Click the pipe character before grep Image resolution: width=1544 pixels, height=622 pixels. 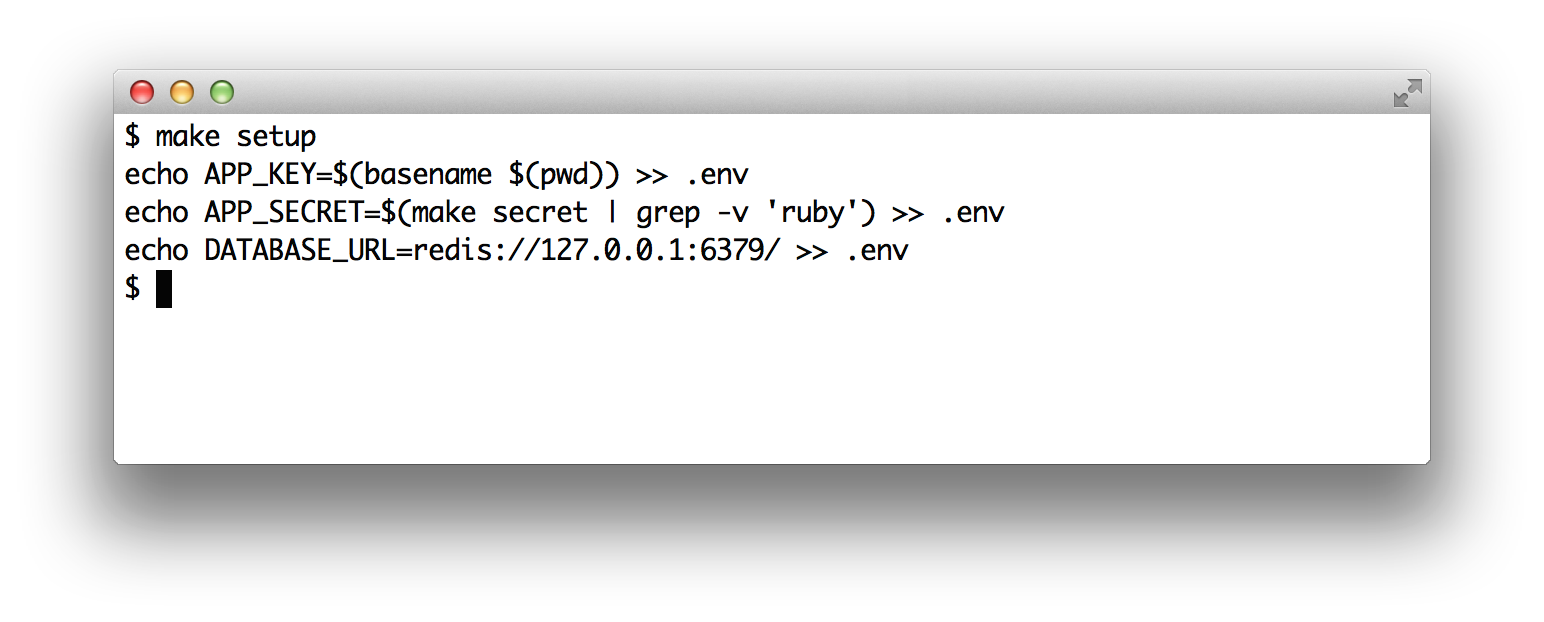(612, 212)
